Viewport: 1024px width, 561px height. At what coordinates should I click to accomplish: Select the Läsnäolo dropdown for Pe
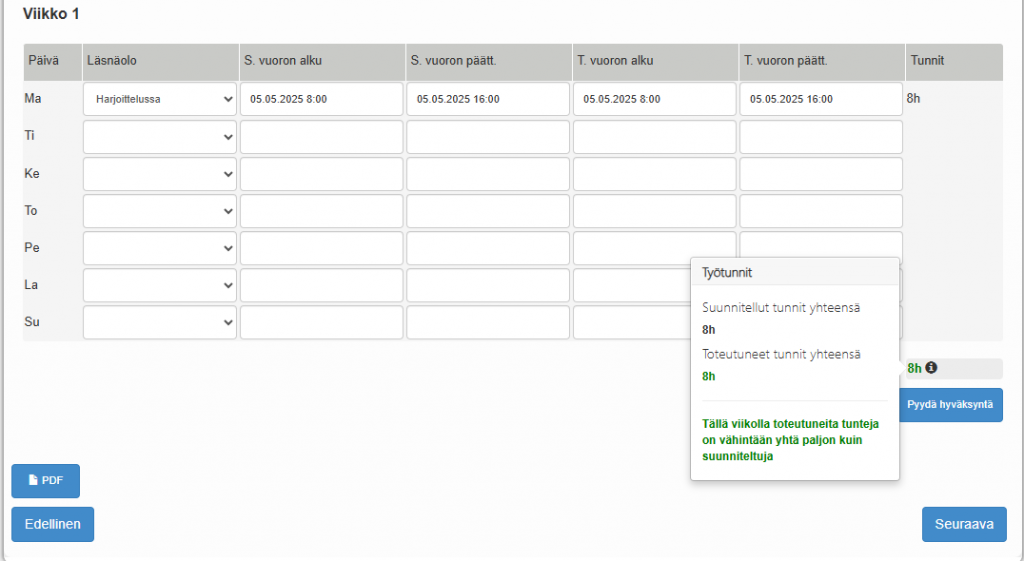160,248
